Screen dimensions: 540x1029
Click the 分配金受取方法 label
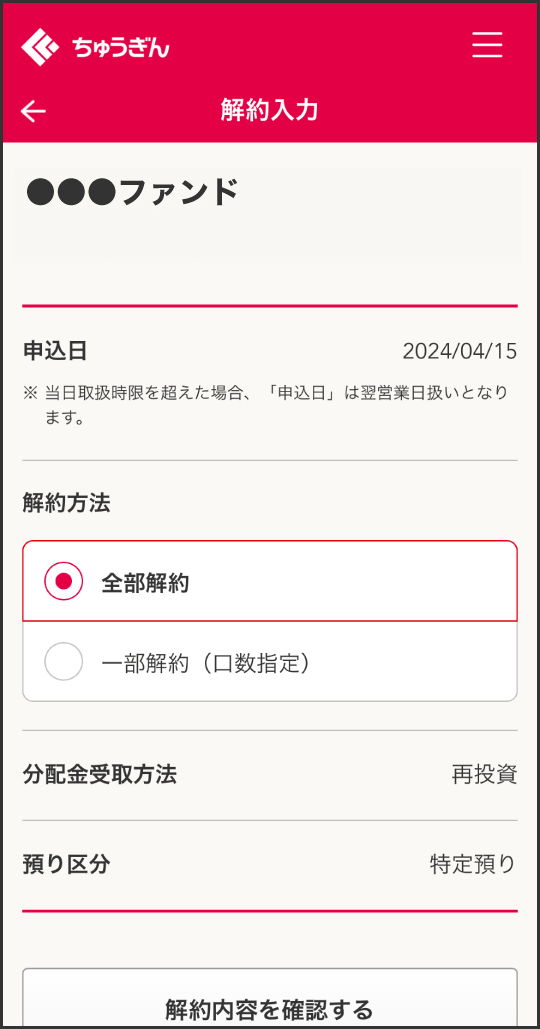[x=99, y=775]
